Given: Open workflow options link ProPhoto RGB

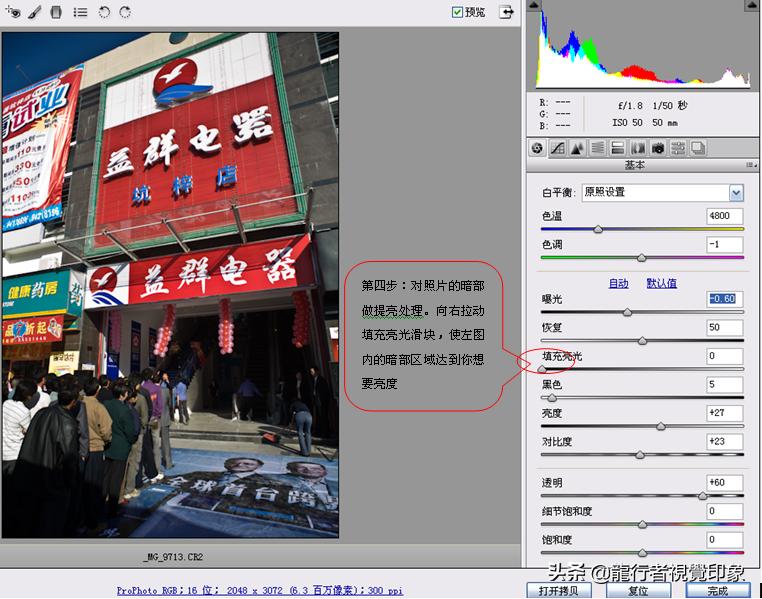Looking at the screenshot, I should [260, 591].
